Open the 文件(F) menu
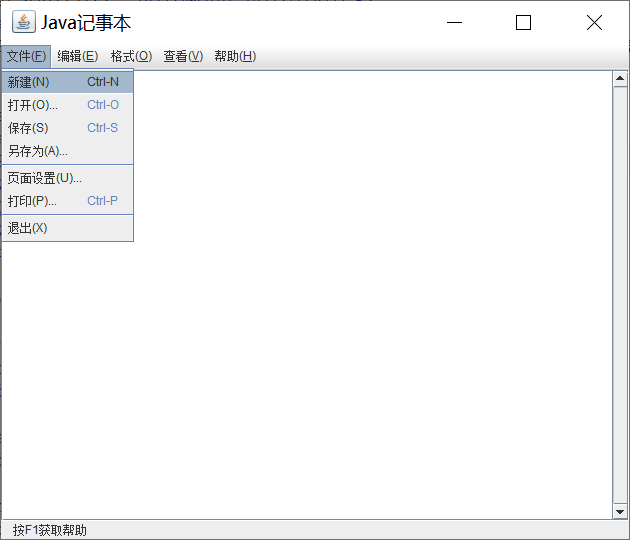The image size is (630, 540). pyautogui.click(x=27, y=56)
